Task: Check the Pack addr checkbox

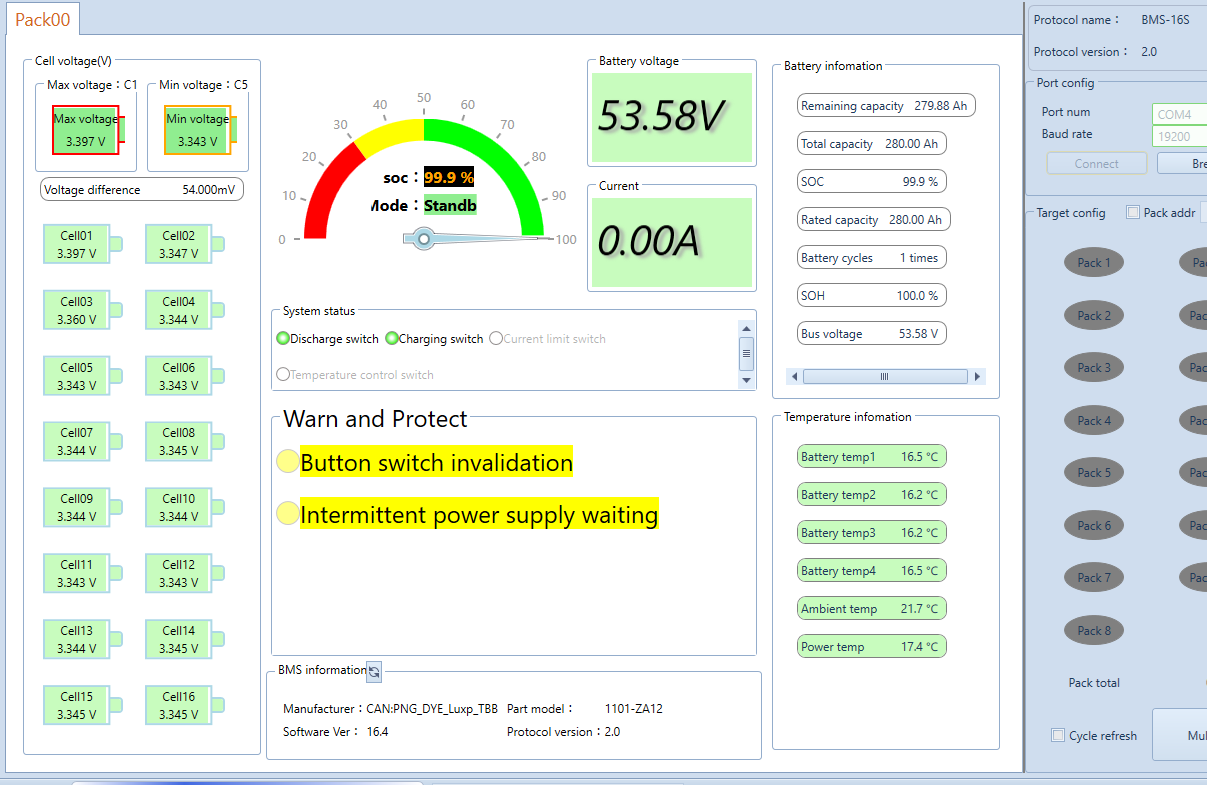Action: [x=1133, y=212]
